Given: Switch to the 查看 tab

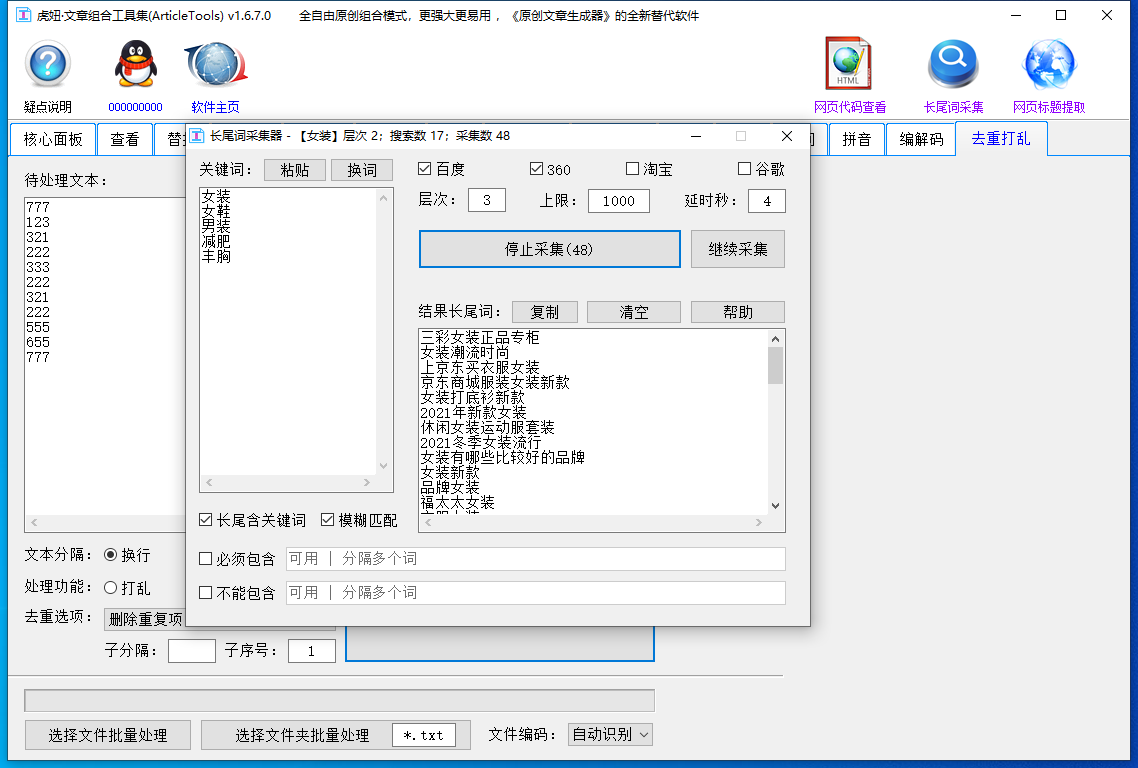Looking at the screenshot, I should pos(125,139).
